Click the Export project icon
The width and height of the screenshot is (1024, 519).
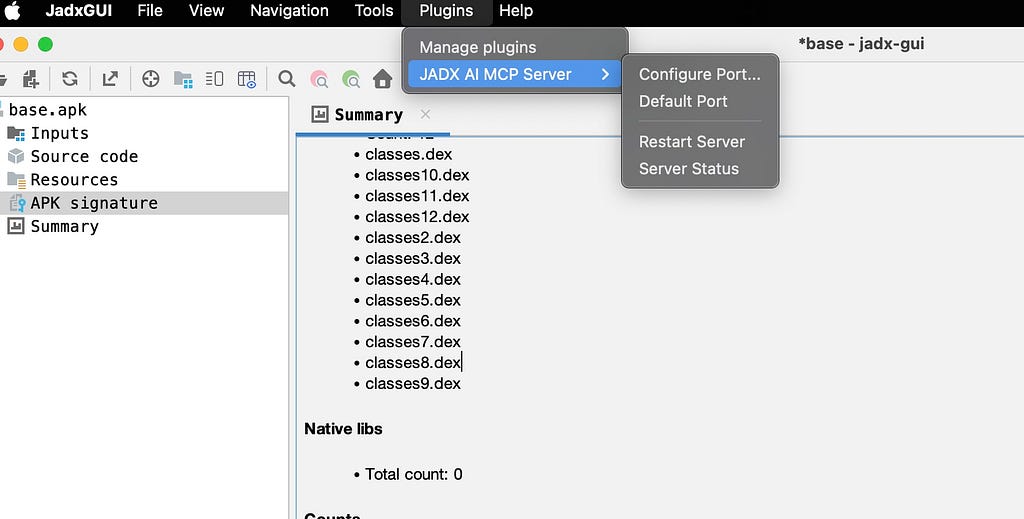point(110,79)
